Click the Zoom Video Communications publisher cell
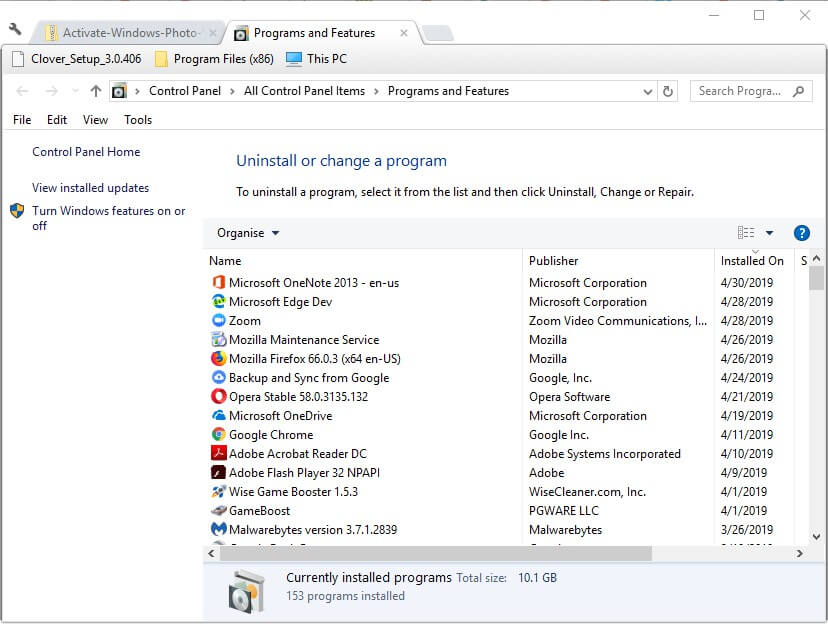The image size is (828, 624). [x=618, y=321]
